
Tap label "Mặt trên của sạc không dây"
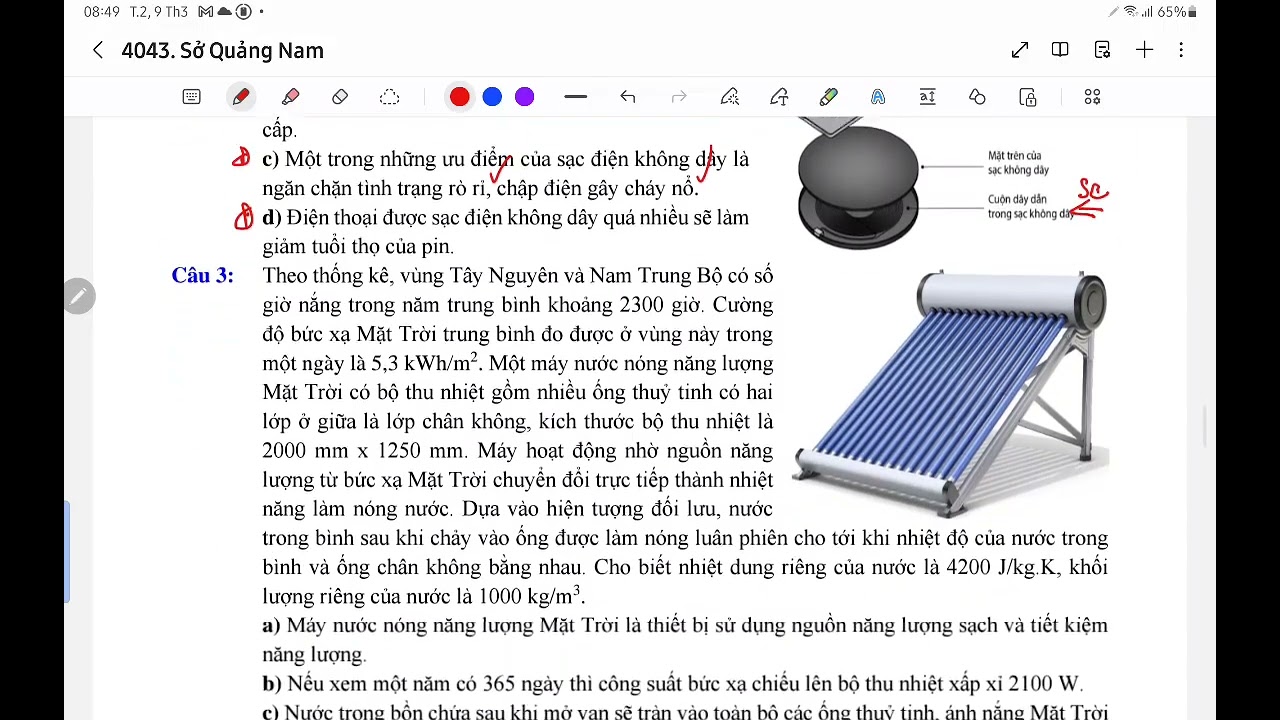click(1018, 163)
